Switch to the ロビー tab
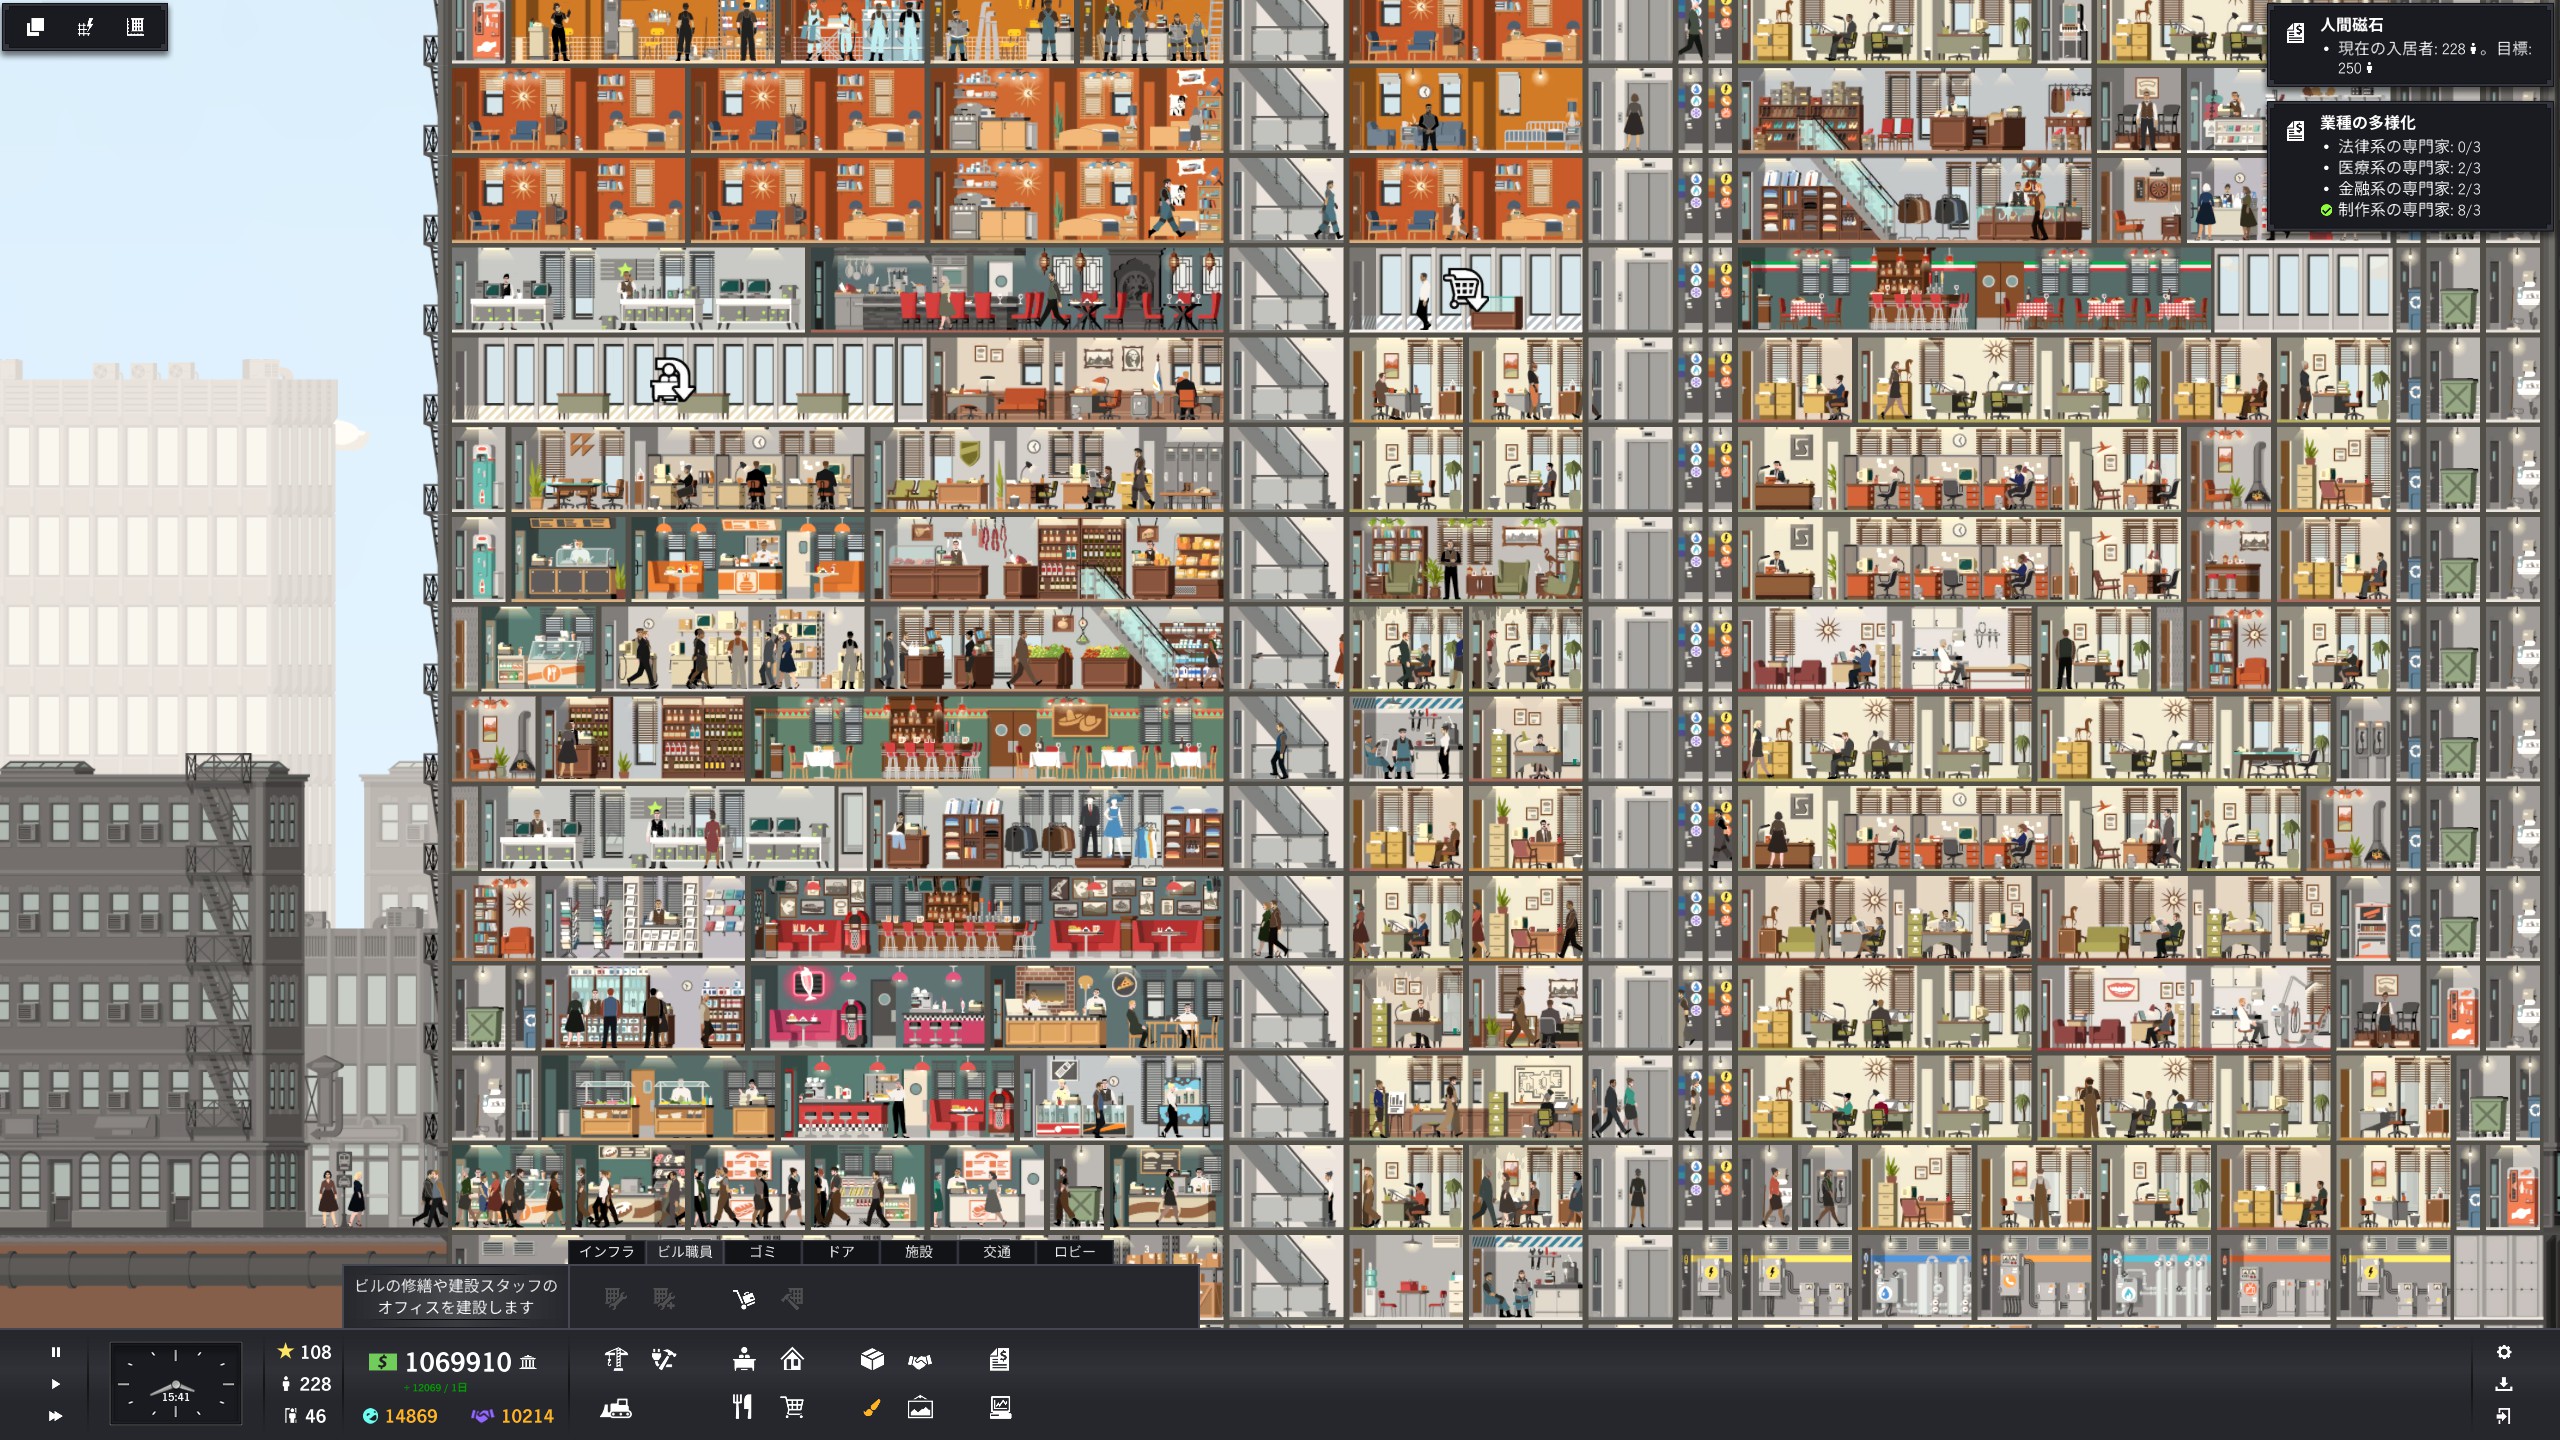Viewport: 2560px width, 1440px height. click(x=1074, y=1251)
